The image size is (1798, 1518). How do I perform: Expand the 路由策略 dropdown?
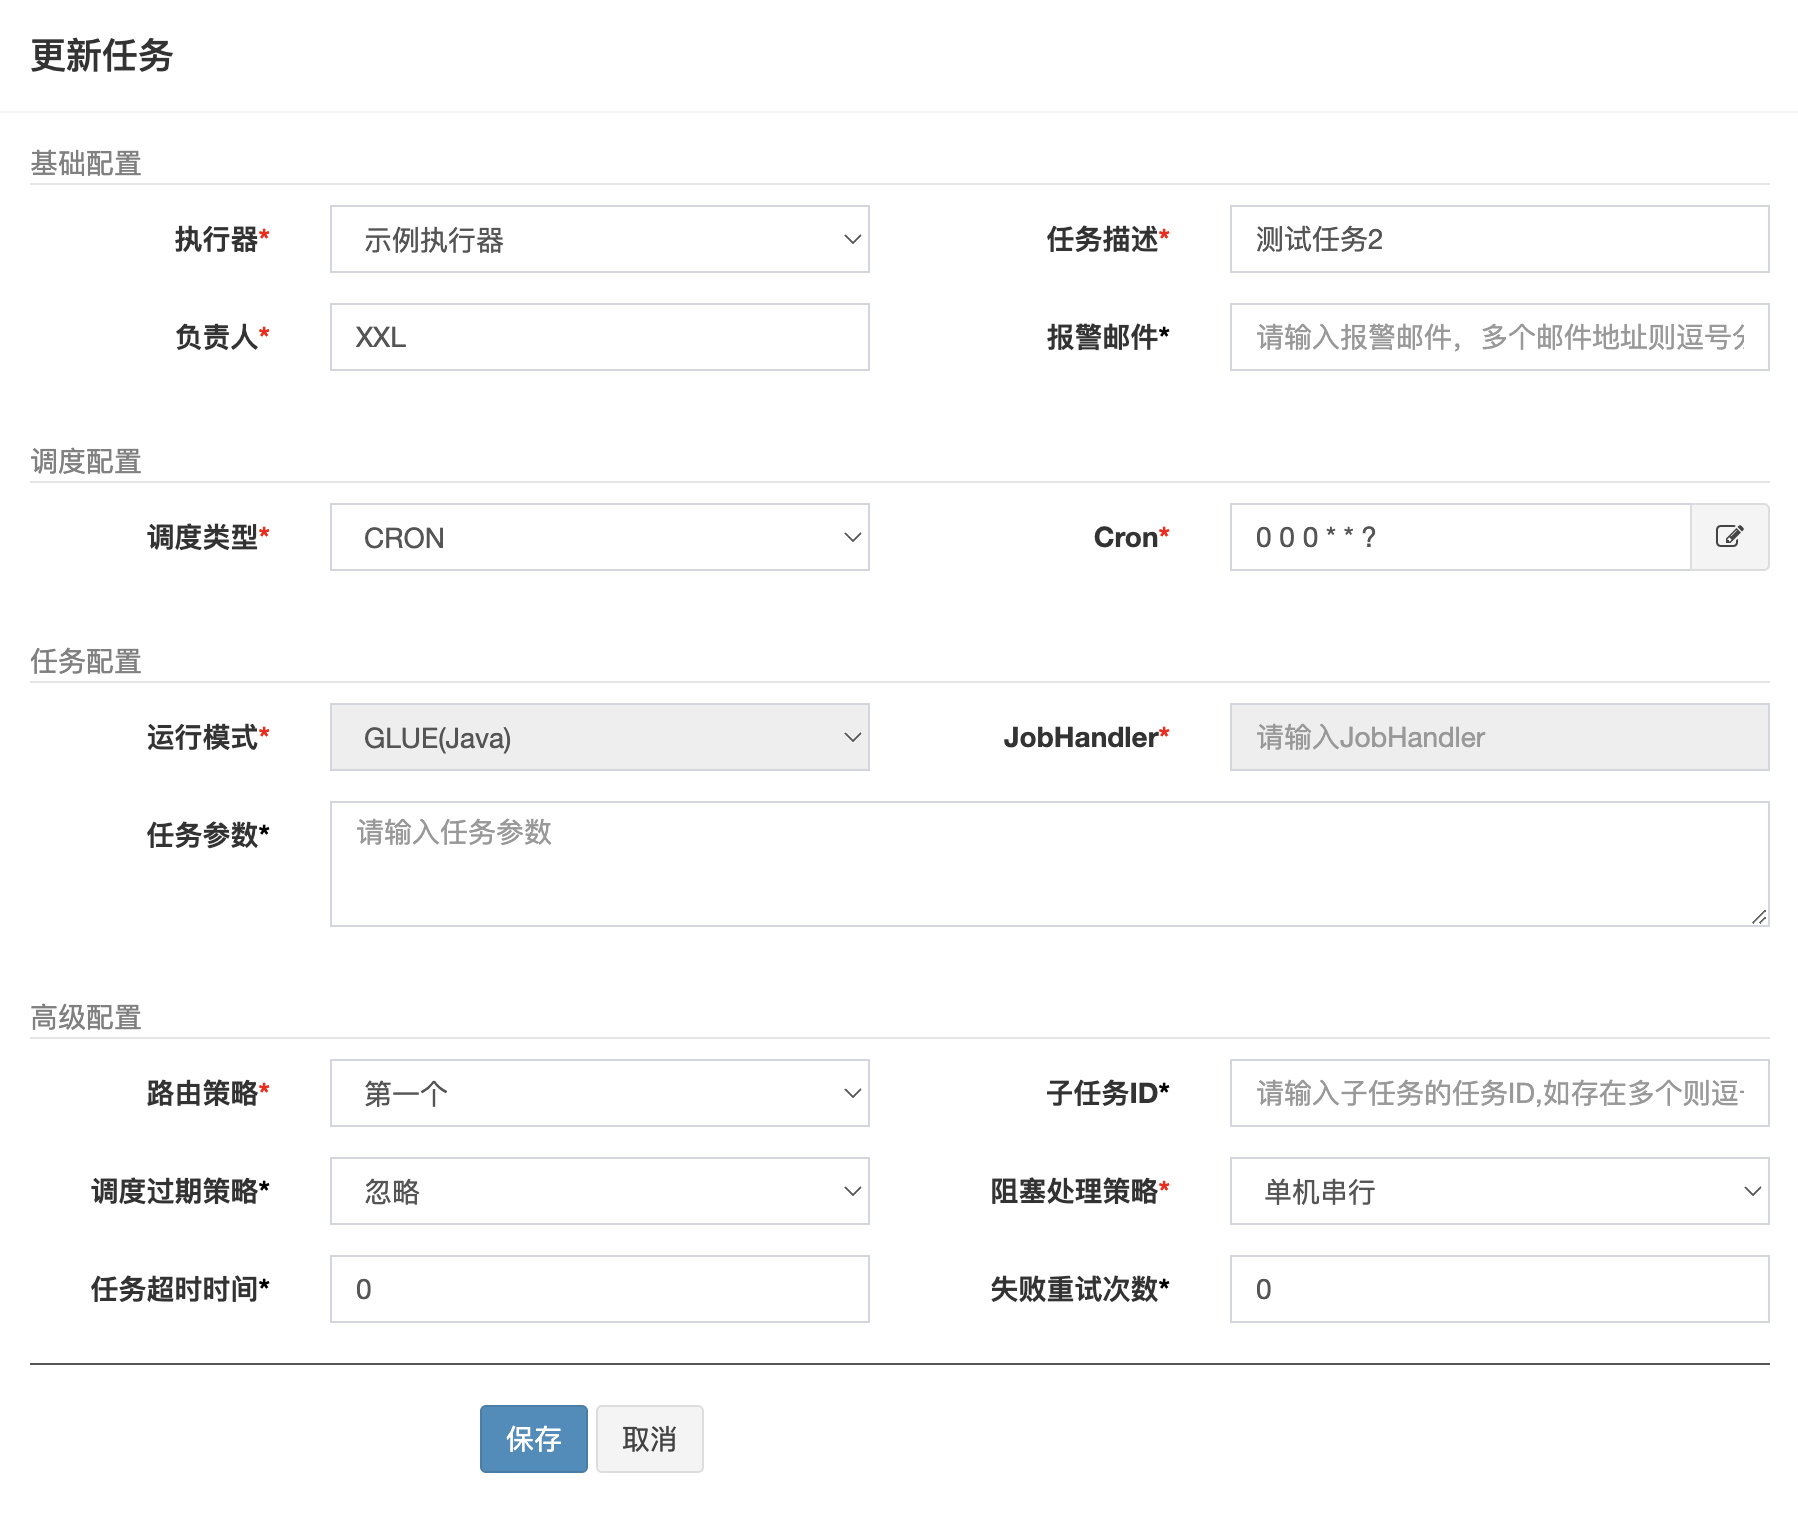pyautogui.click(x=599, y=1093)
